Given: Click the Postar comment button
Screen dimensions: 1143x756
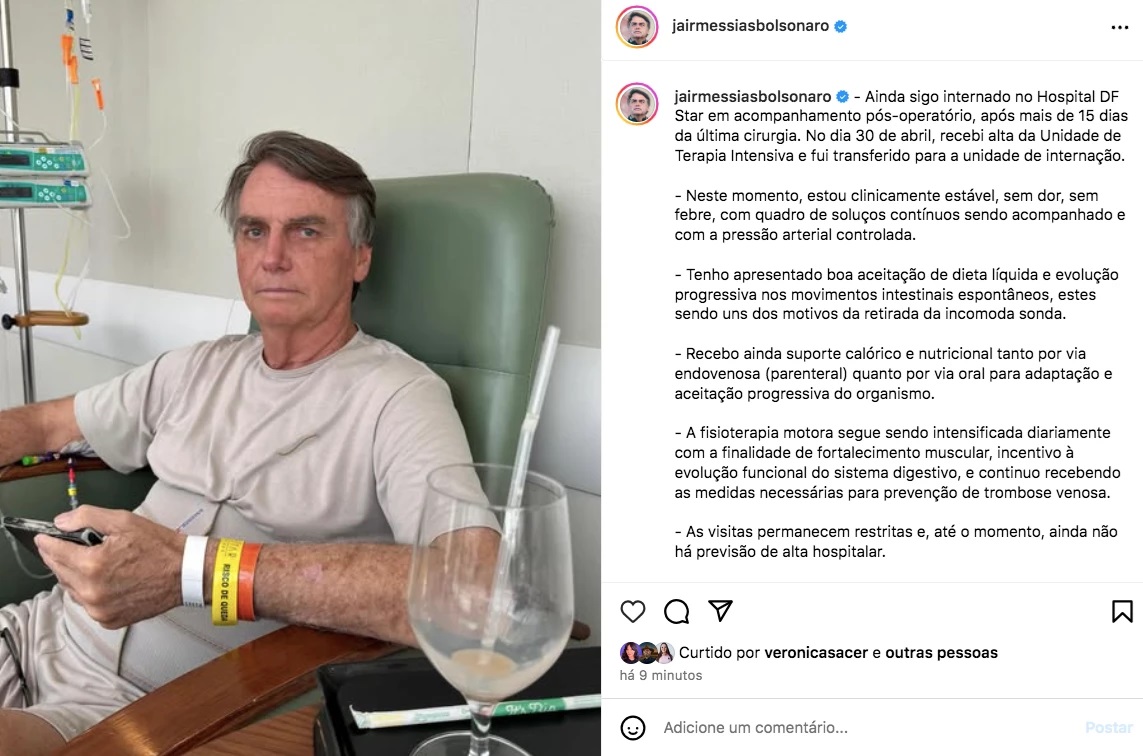Looking at the screenshot, I should tap(1109, 728).
